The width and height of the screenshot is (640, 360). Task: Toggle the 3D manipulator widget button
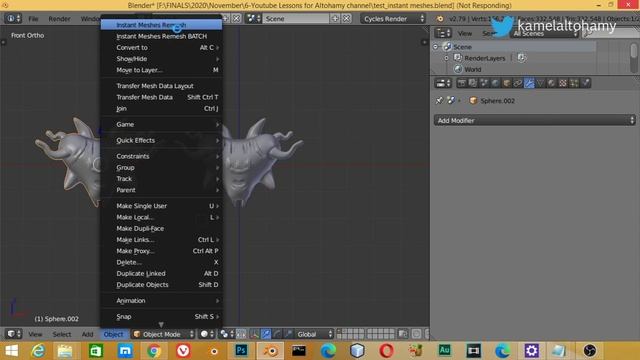(255, 334)
